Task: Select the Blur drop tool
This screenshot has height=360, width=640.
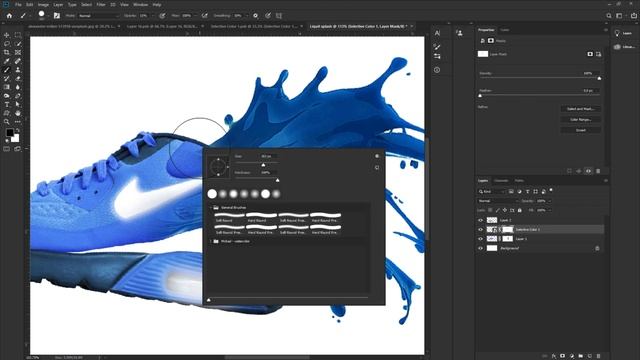Action: [x=18, y=87]
